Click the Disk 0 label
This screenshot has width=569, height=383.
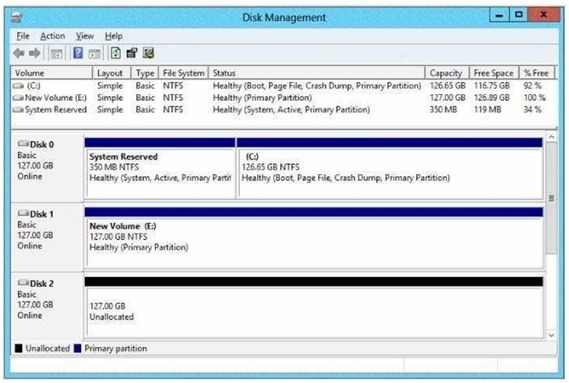pos(42,144)
